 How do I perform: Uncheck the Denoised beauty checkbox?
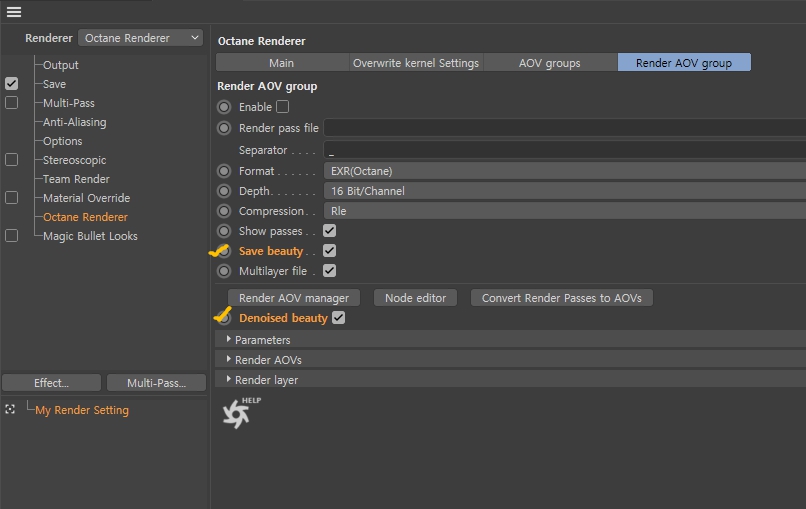(x=338, y=318)
